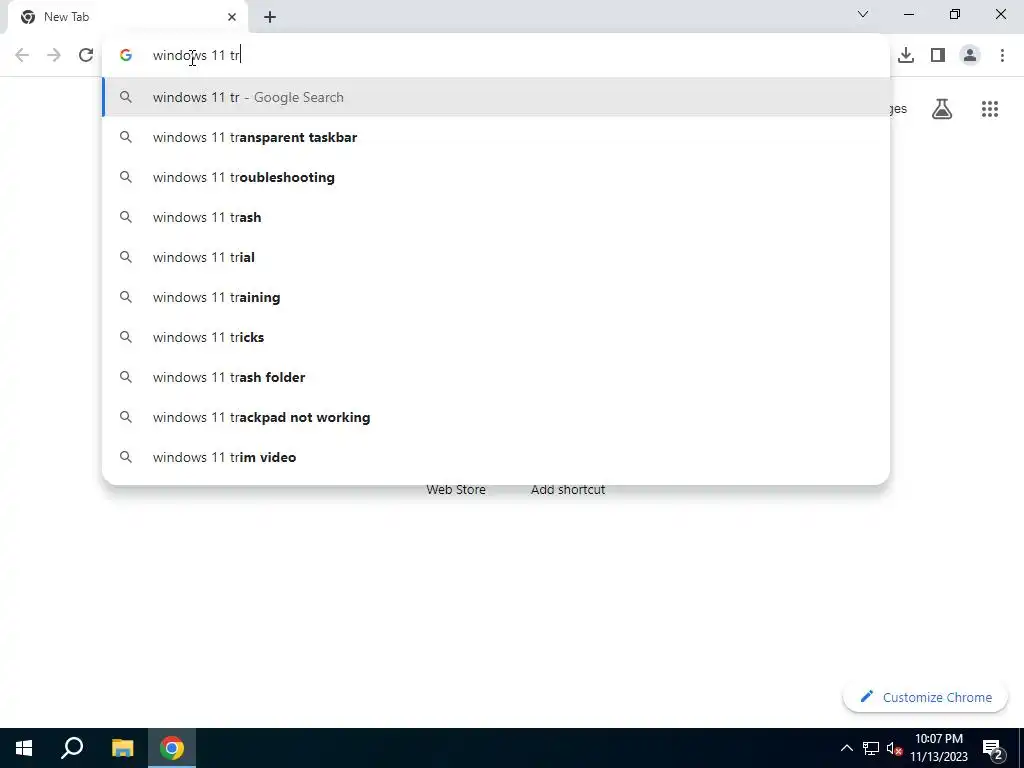Image resolution: width=1024 pixels, height=768 pixels.
Task: Choose 'windows 11 trackpad not working' suggestion
Action: click(x=496, y=417)
